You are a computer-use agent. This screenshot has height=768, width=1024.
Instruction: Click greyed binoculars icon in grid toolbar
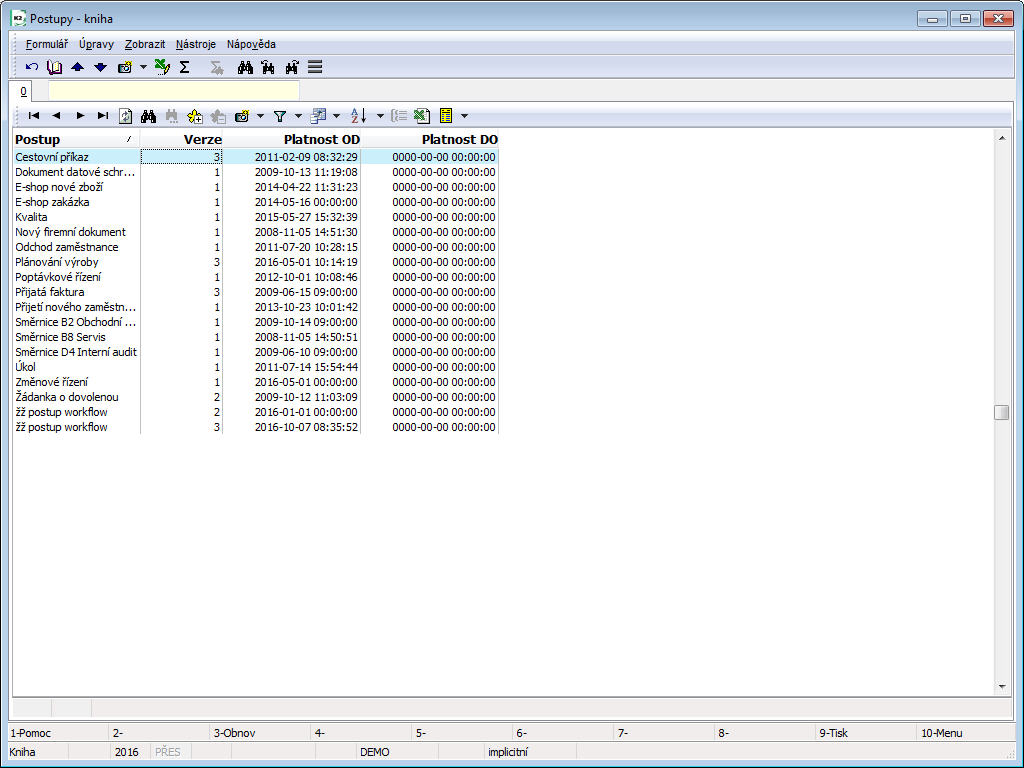(x=172, y=116)
